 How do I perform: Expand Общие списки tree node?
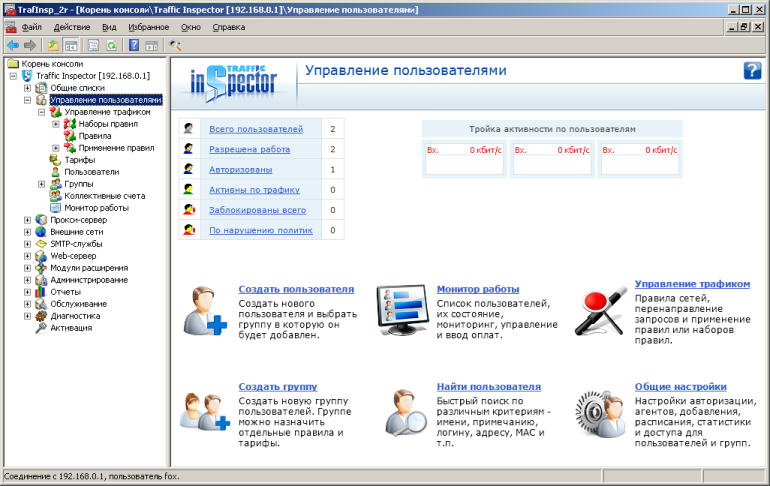28,88
